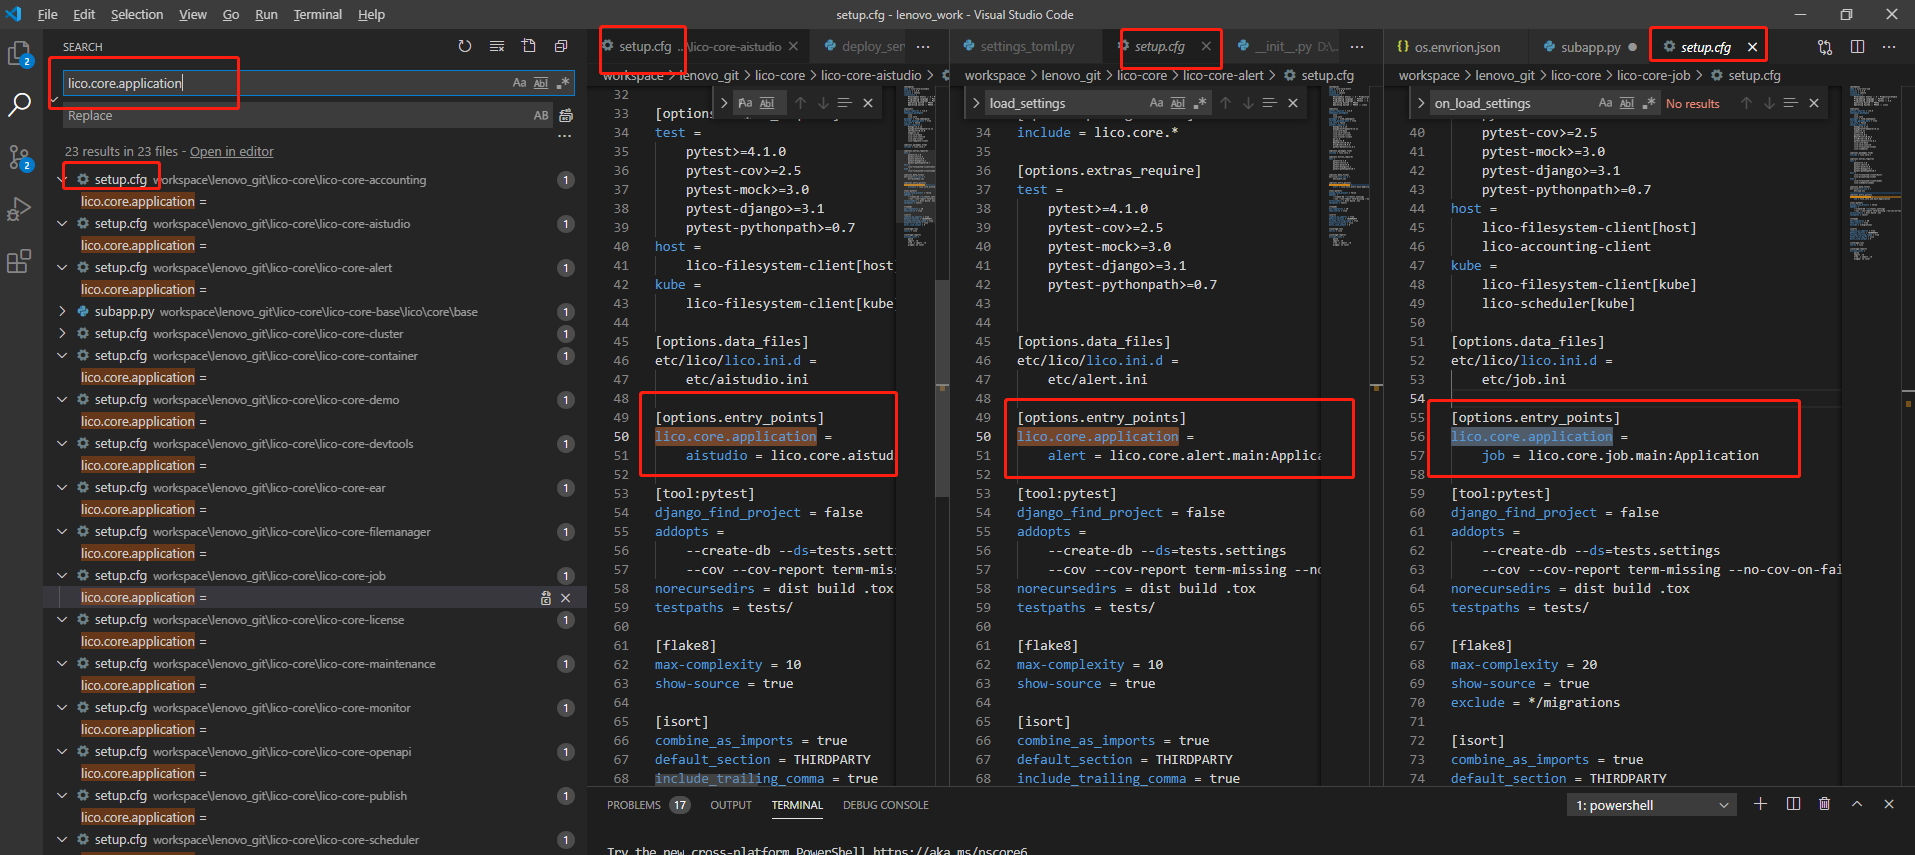Collapse the lico-core-demo setup.cfg result

pos(62,400)
